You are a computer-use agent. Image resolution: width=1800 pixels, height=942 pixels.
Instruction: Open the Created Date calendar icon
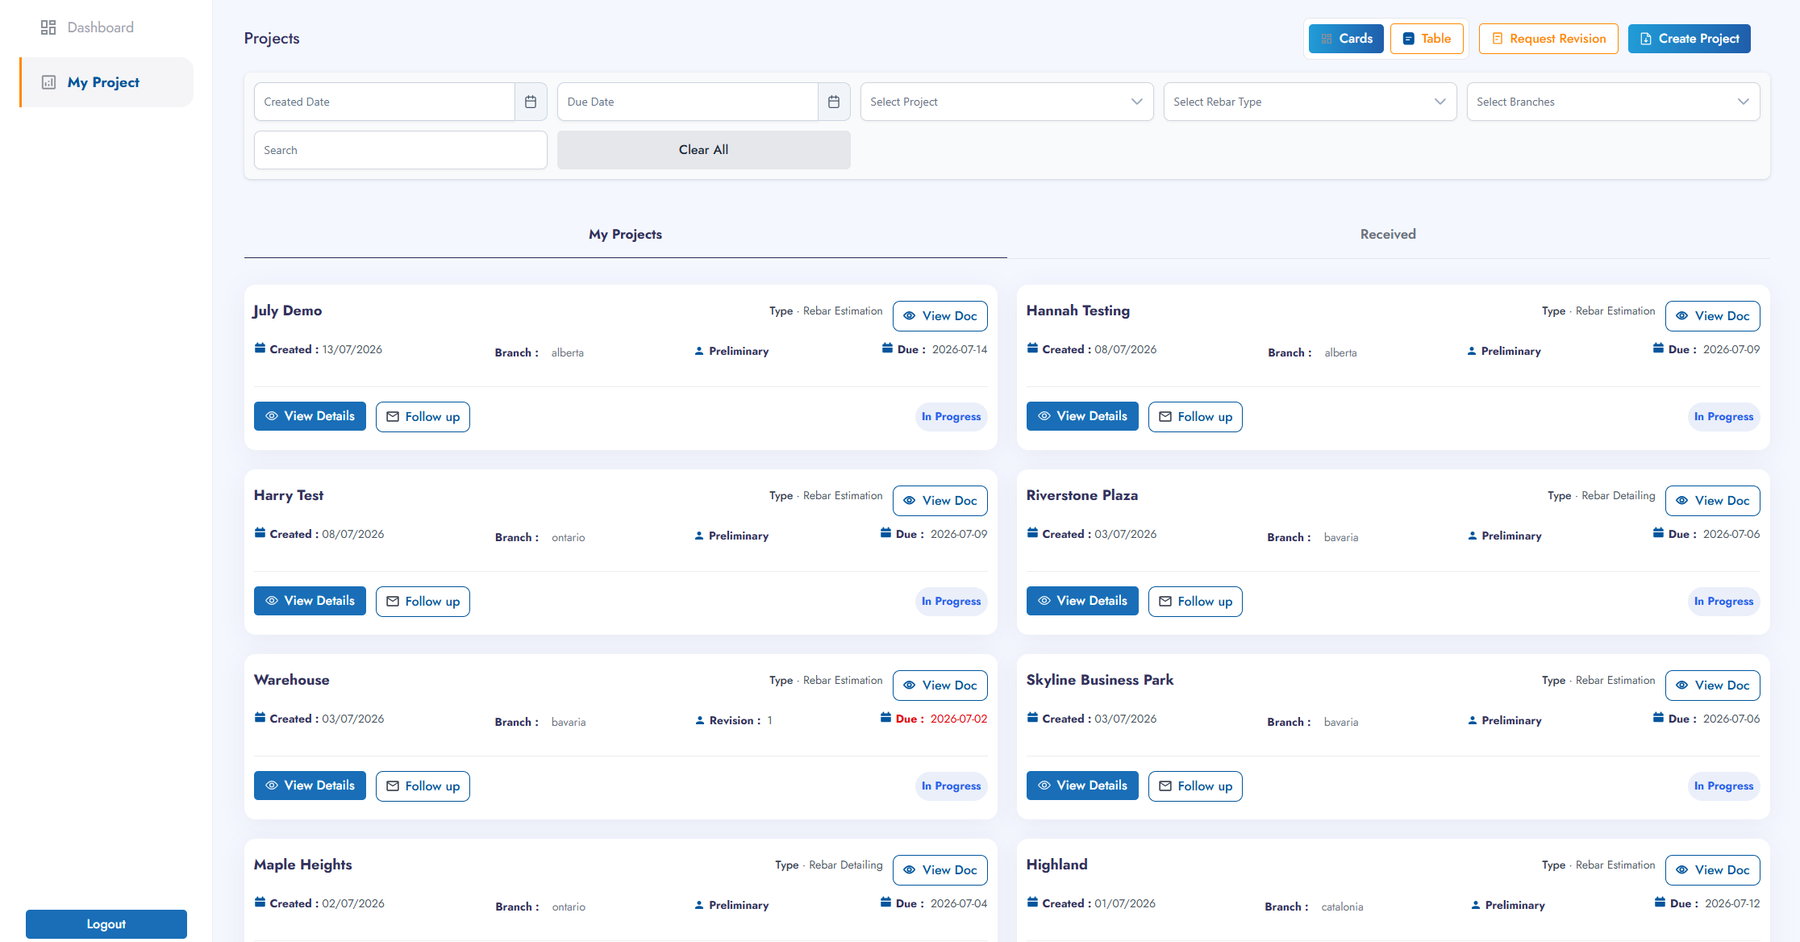[x=530, y=102]
